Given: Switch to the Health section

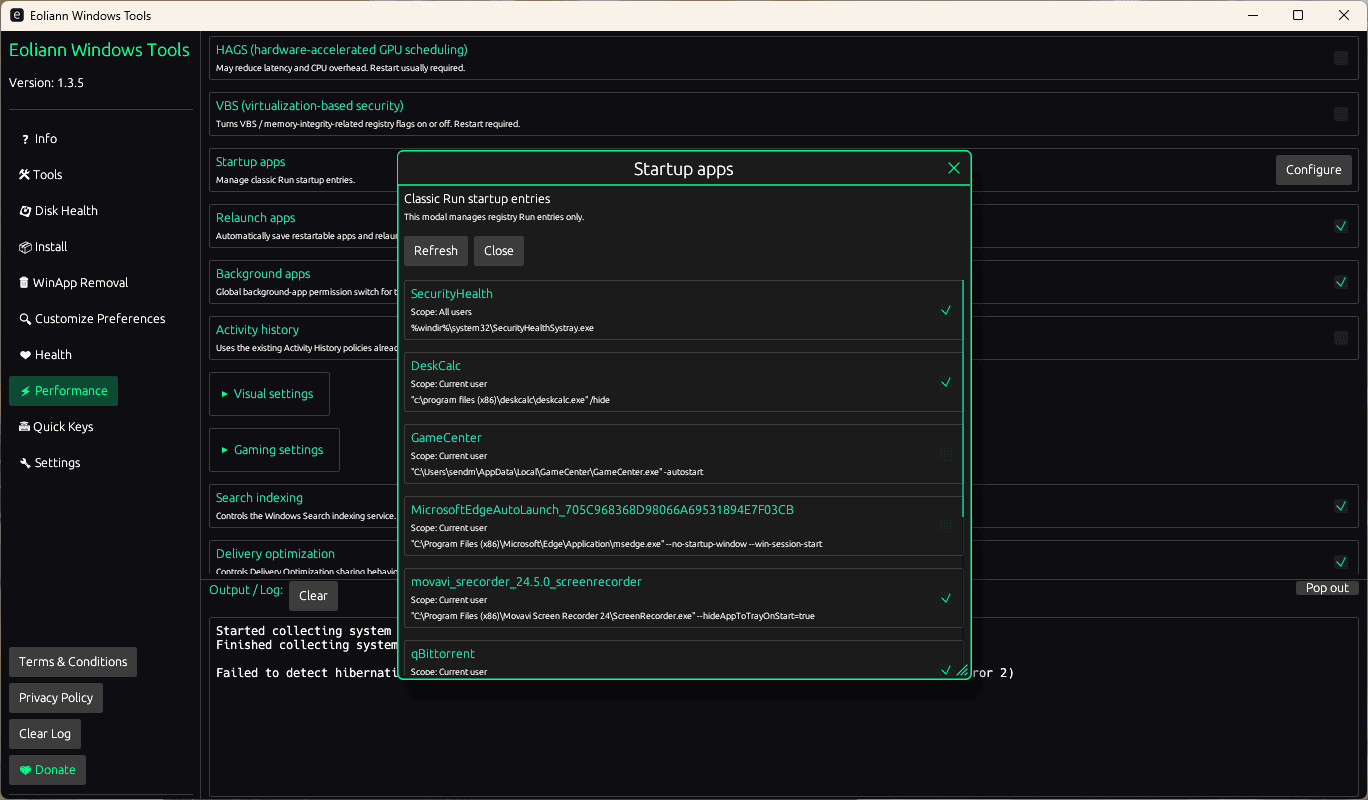Looking at the screenshot, I should pos(45,355).
